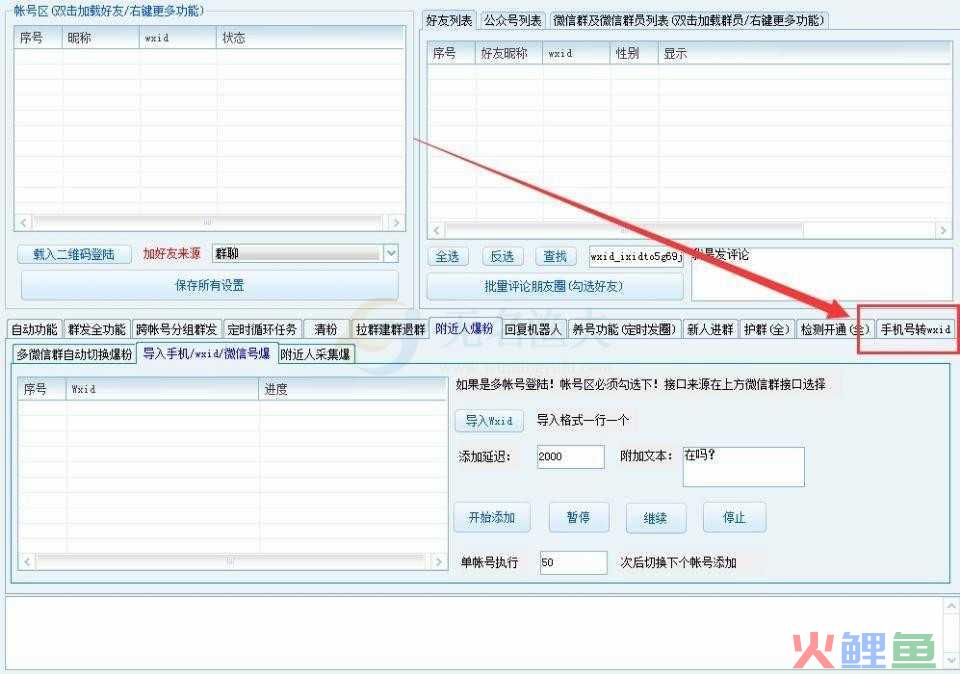960x674 pixels.
Task: Click the 导入Wxid button
Action: point(489,421)
